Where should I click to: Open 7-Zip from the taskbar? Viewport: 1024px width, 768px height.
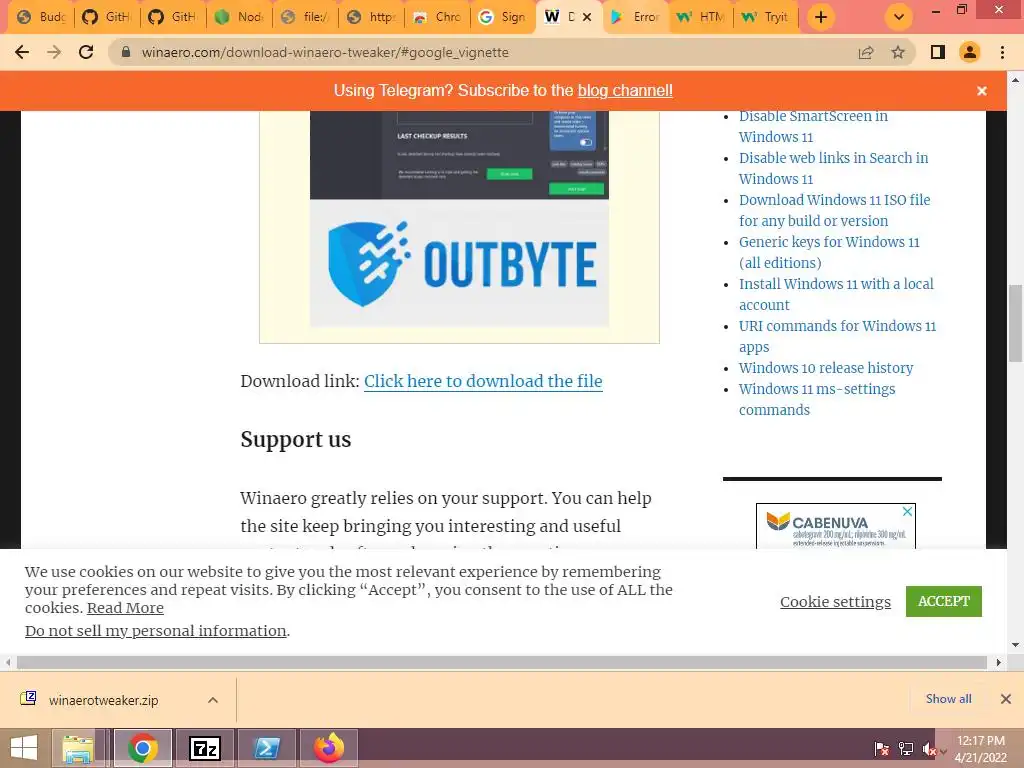pos(204,748)
